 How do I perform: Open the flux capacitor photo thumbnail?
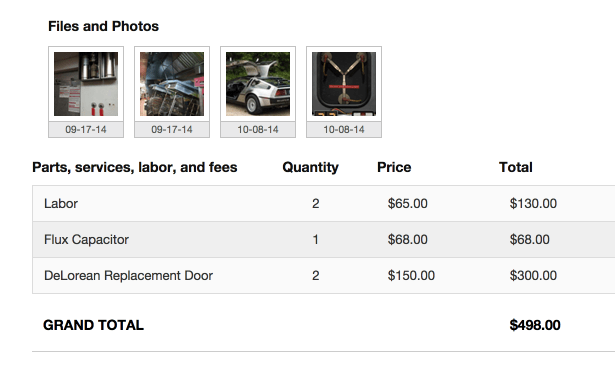tap(344, 84)
